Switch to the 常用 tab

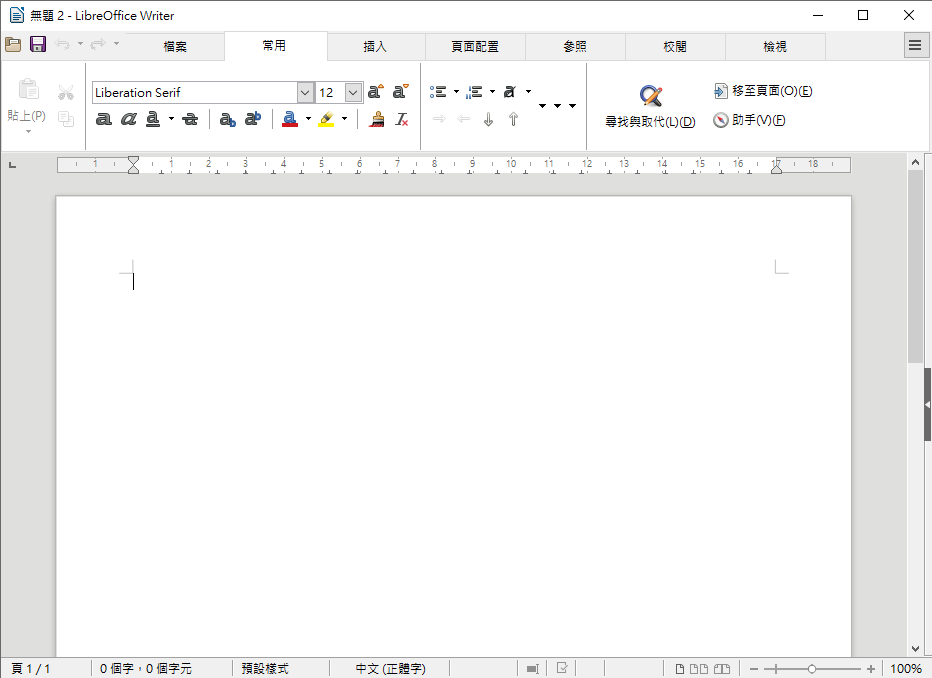[x=274, y=46]
